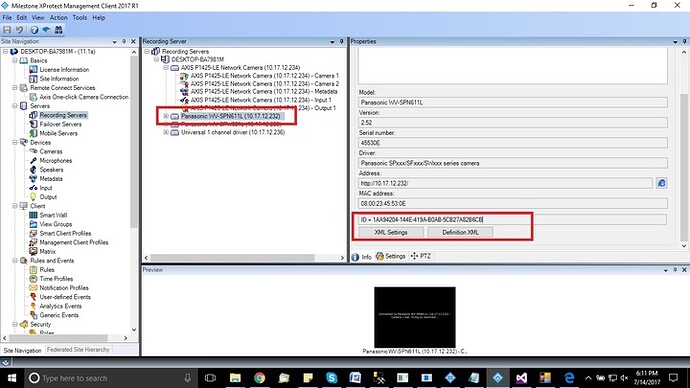The image size is (690, 388).
Task: Click the Mobile Servers icon
Action: click(33, 133)
